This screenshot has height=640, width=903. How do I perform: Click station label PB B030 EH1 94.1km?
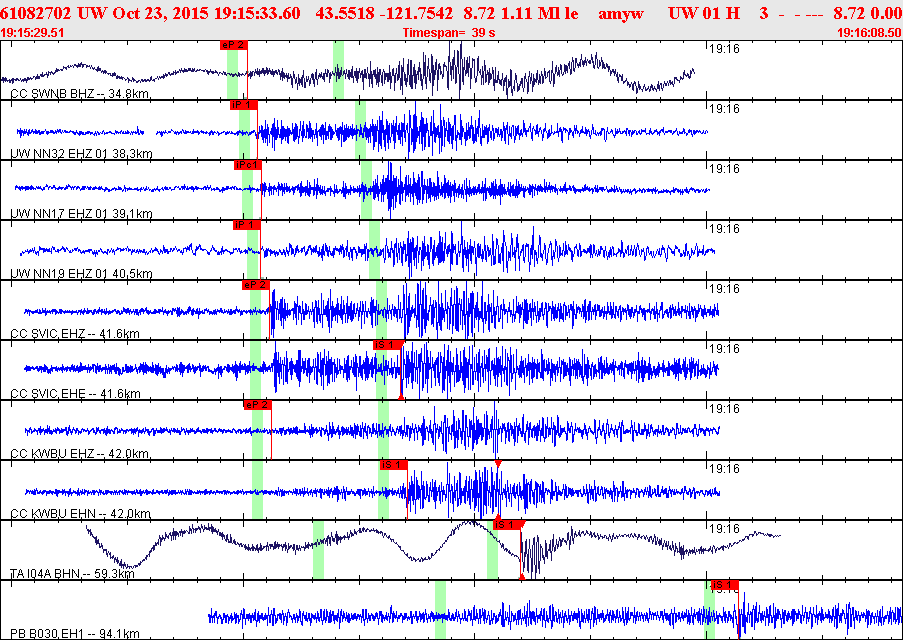(x=75, y=634)
